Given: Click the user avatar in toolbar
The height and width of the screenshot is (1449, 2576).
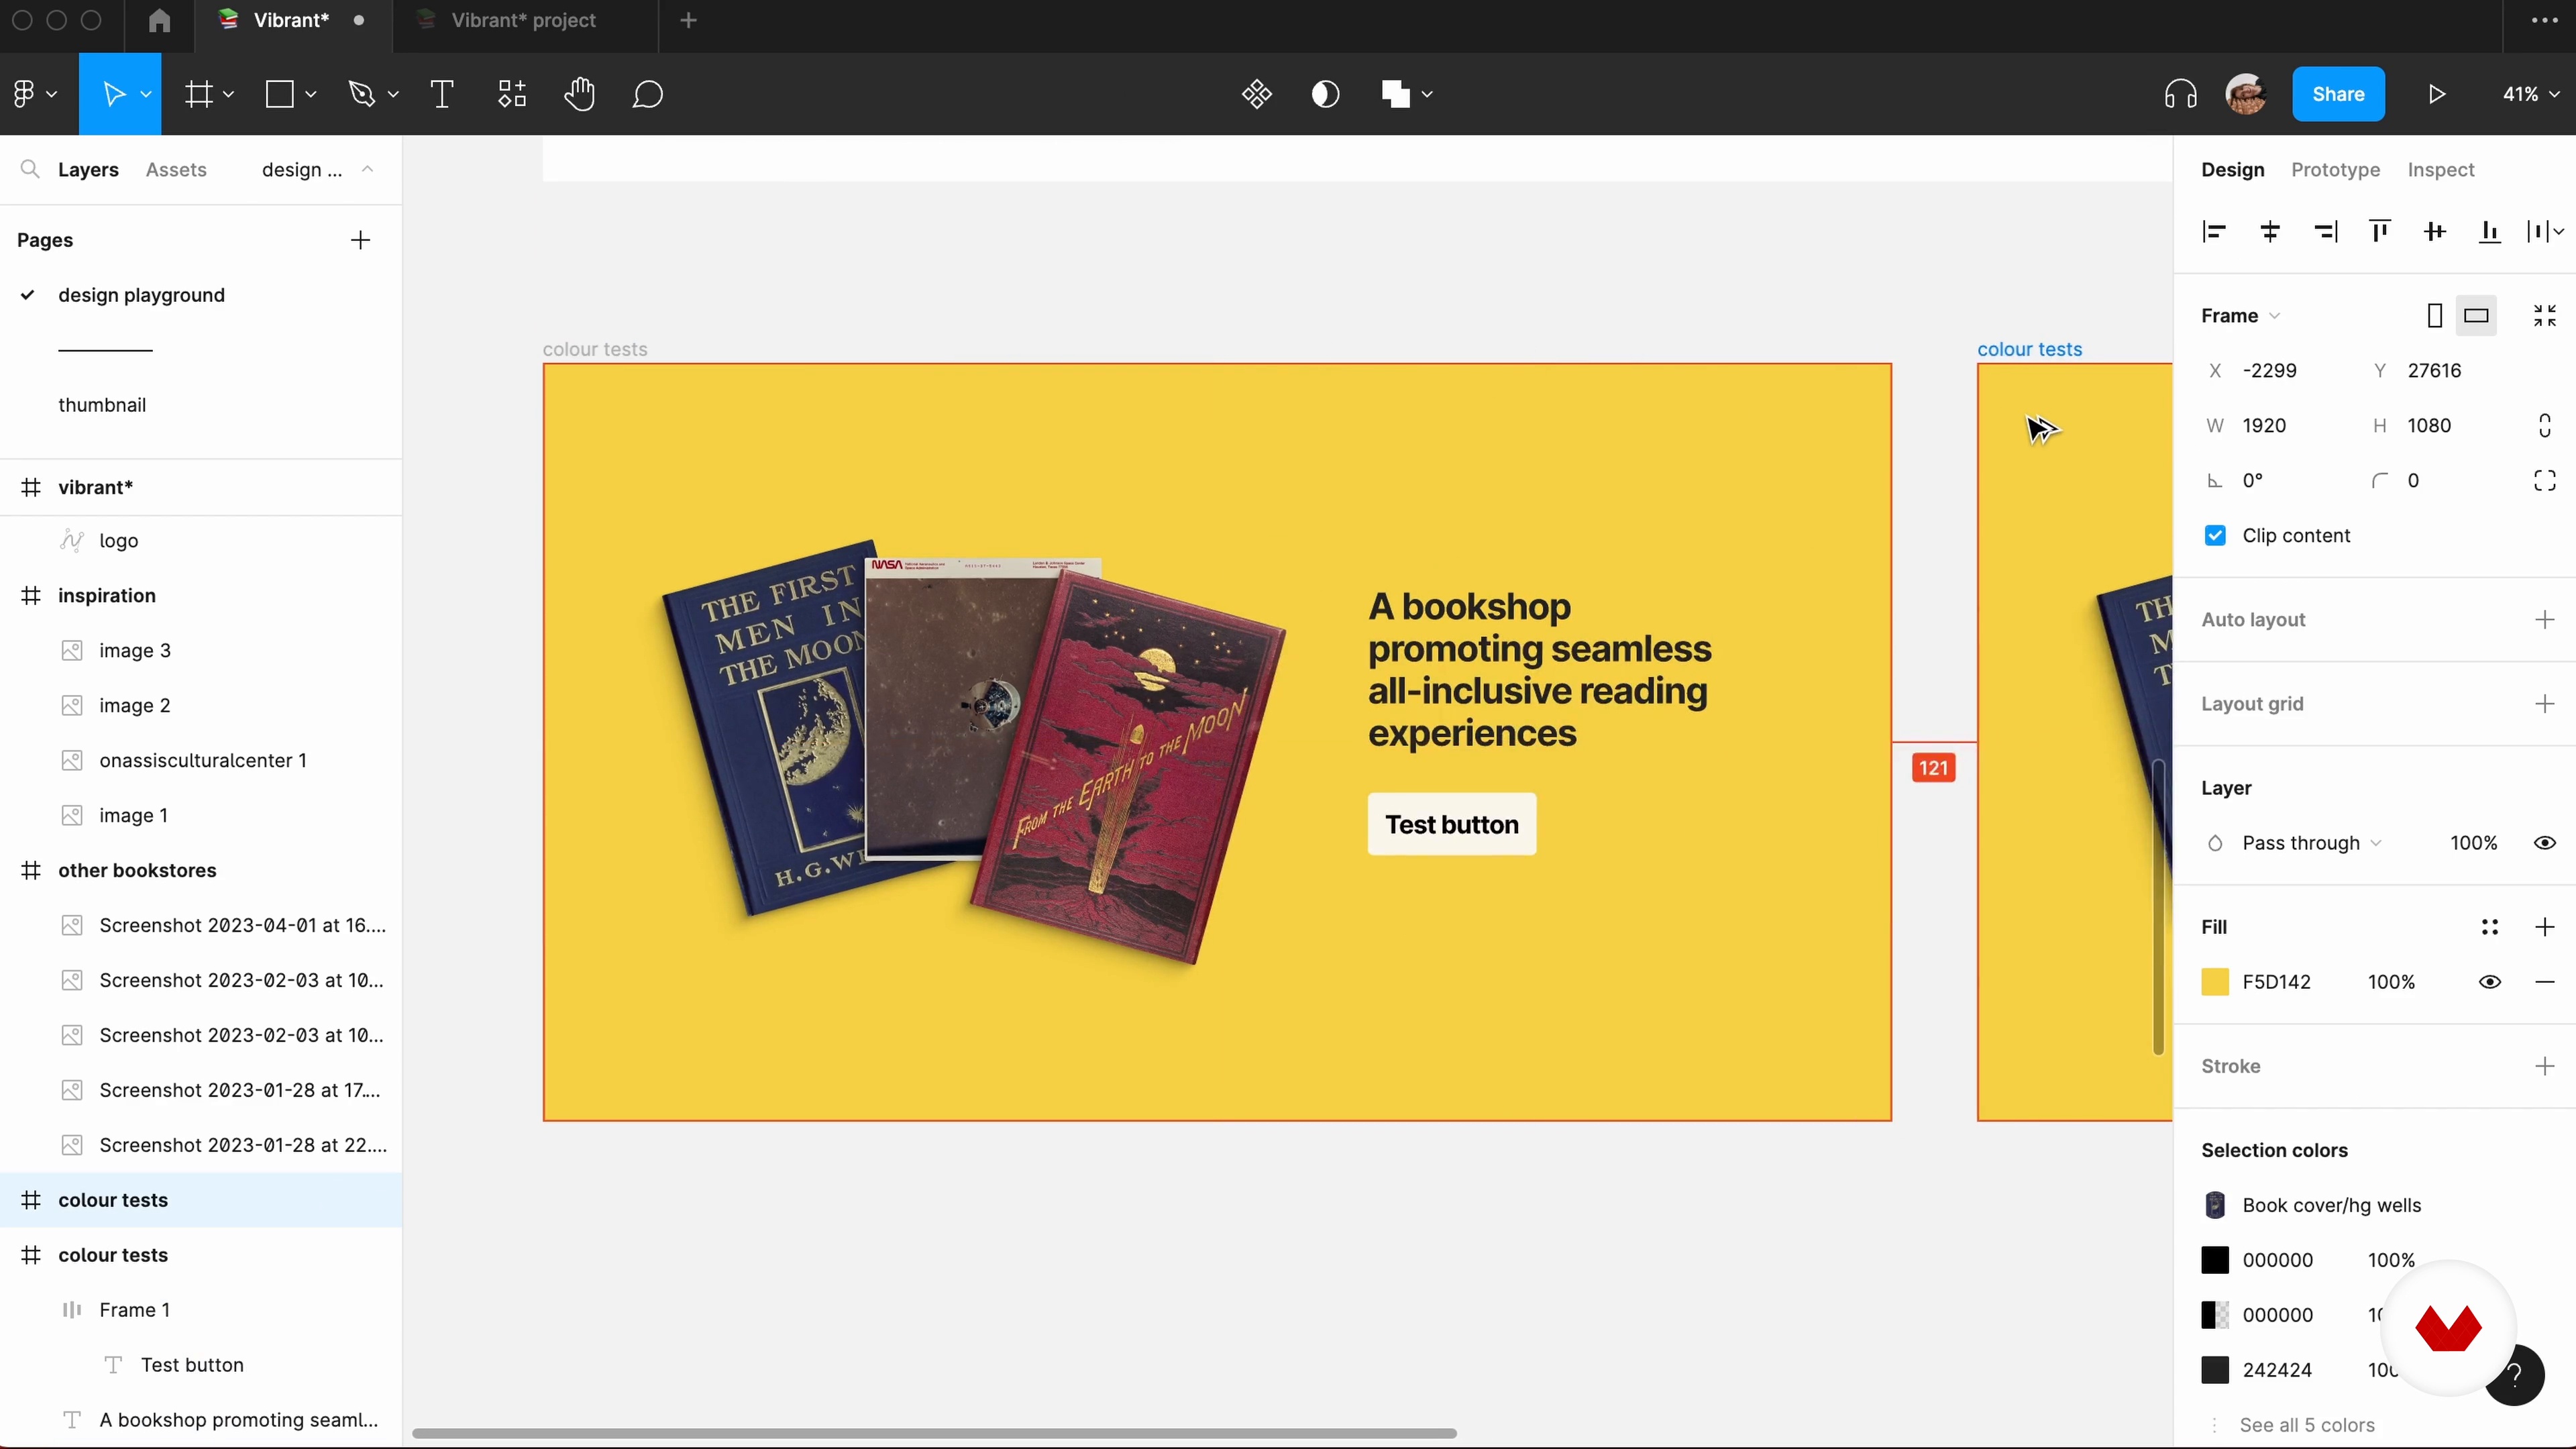Looking at the screenshot, I should pos(2246,94).
